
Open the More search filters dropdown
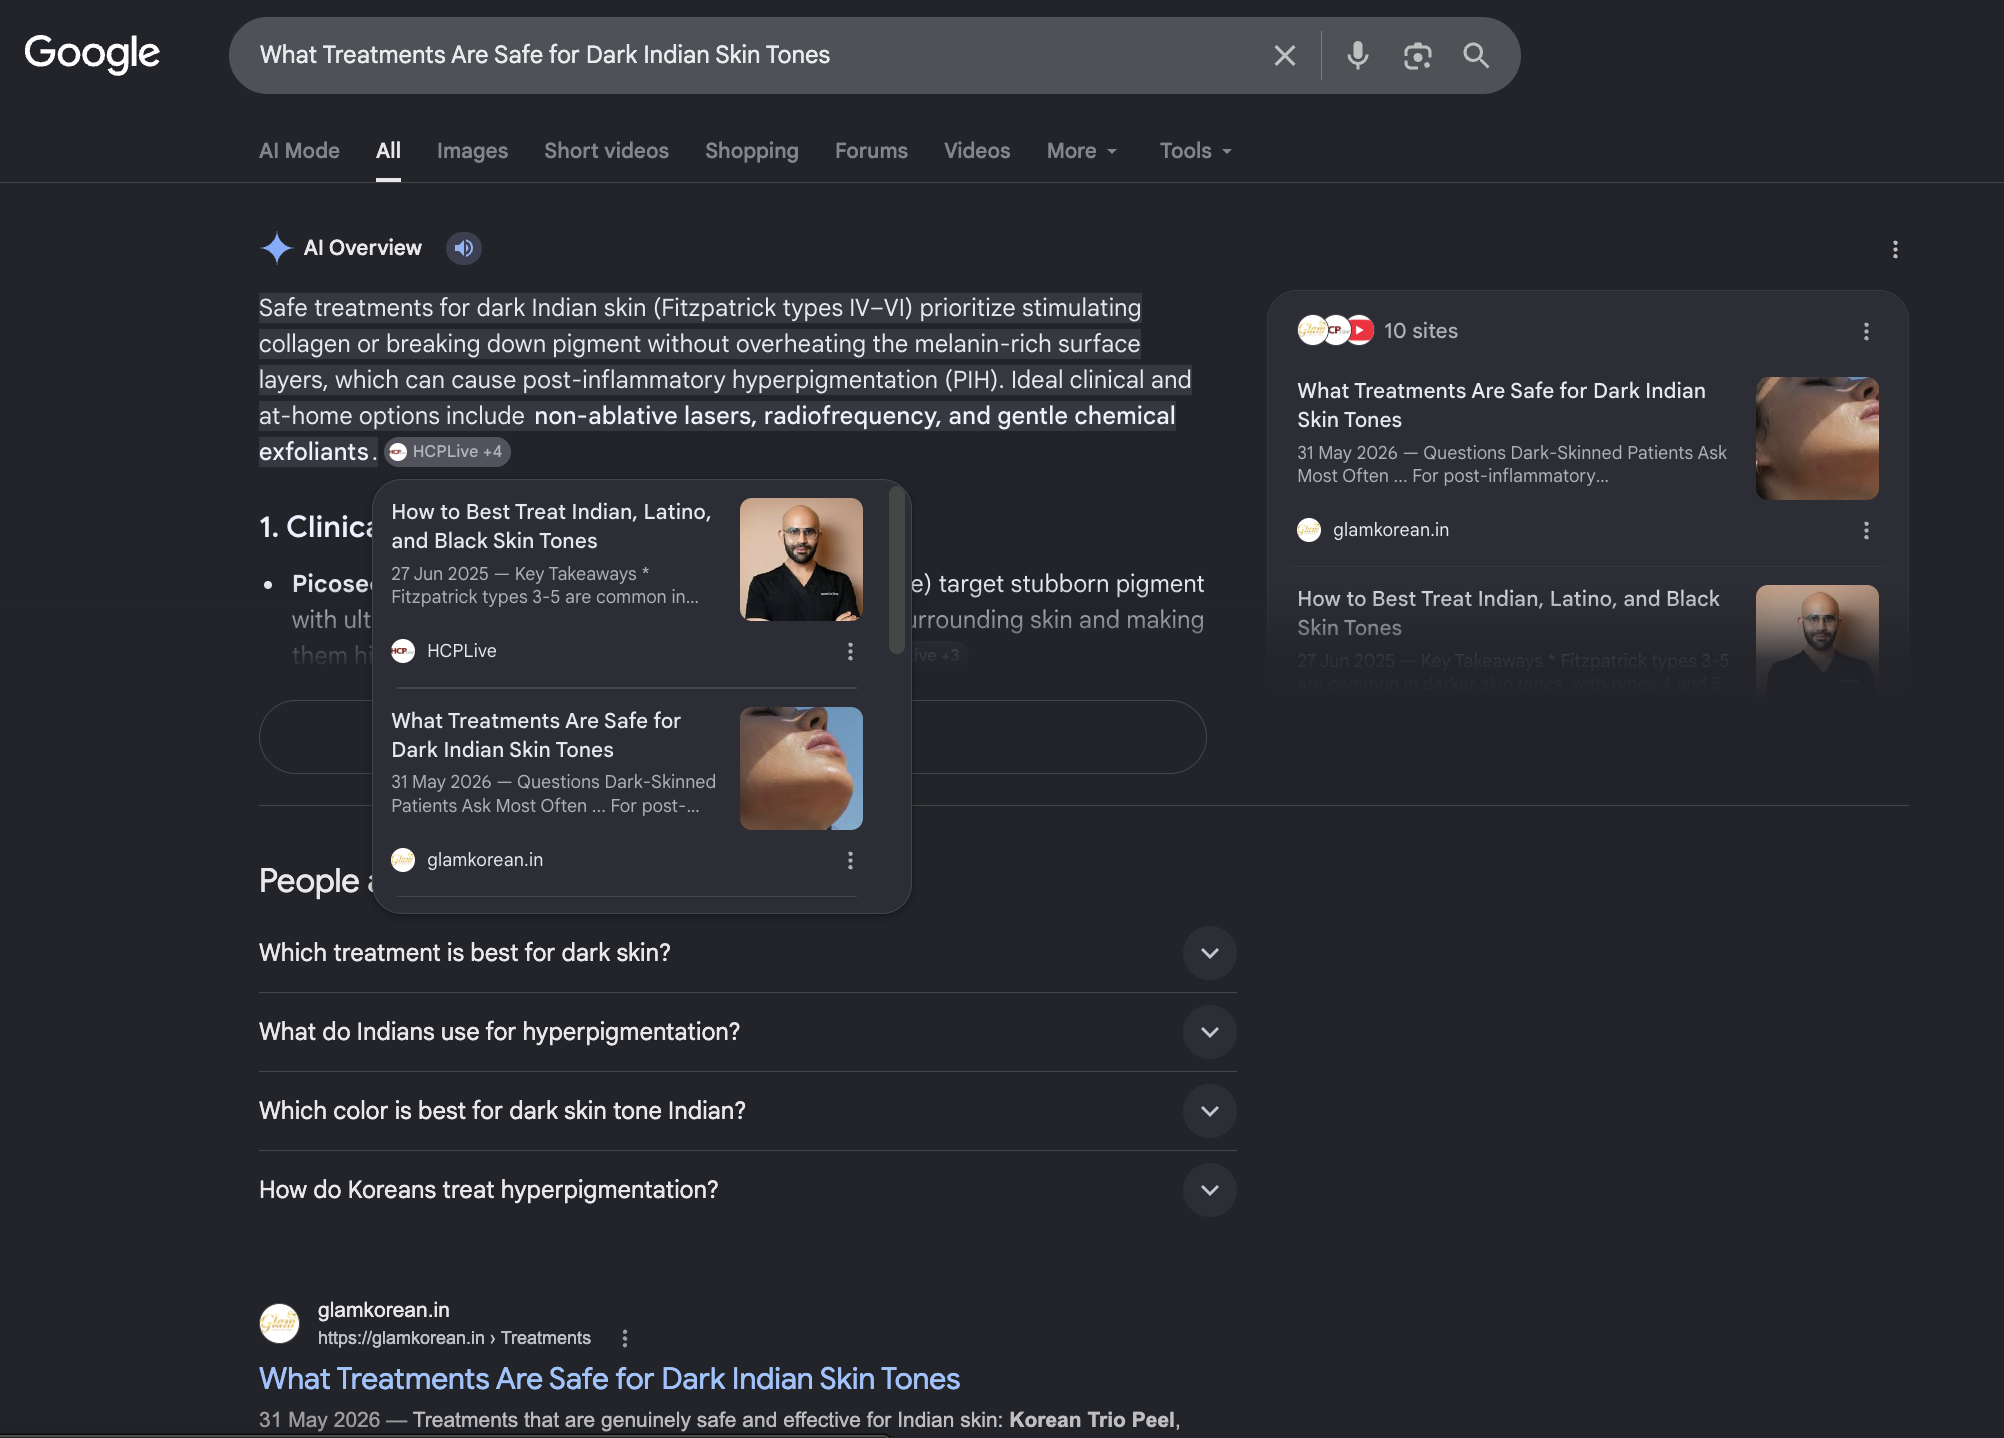point(1082,151)
